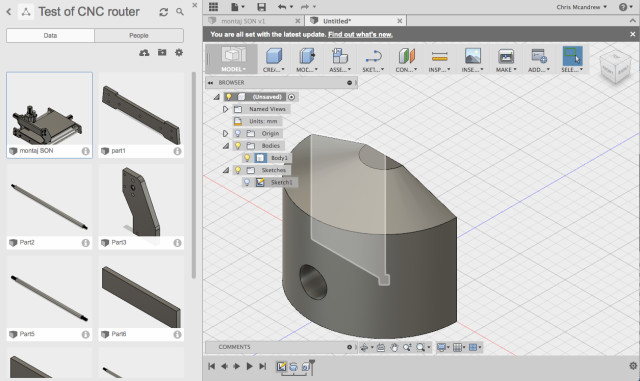Show info for montaj SON

coord(85,151)
